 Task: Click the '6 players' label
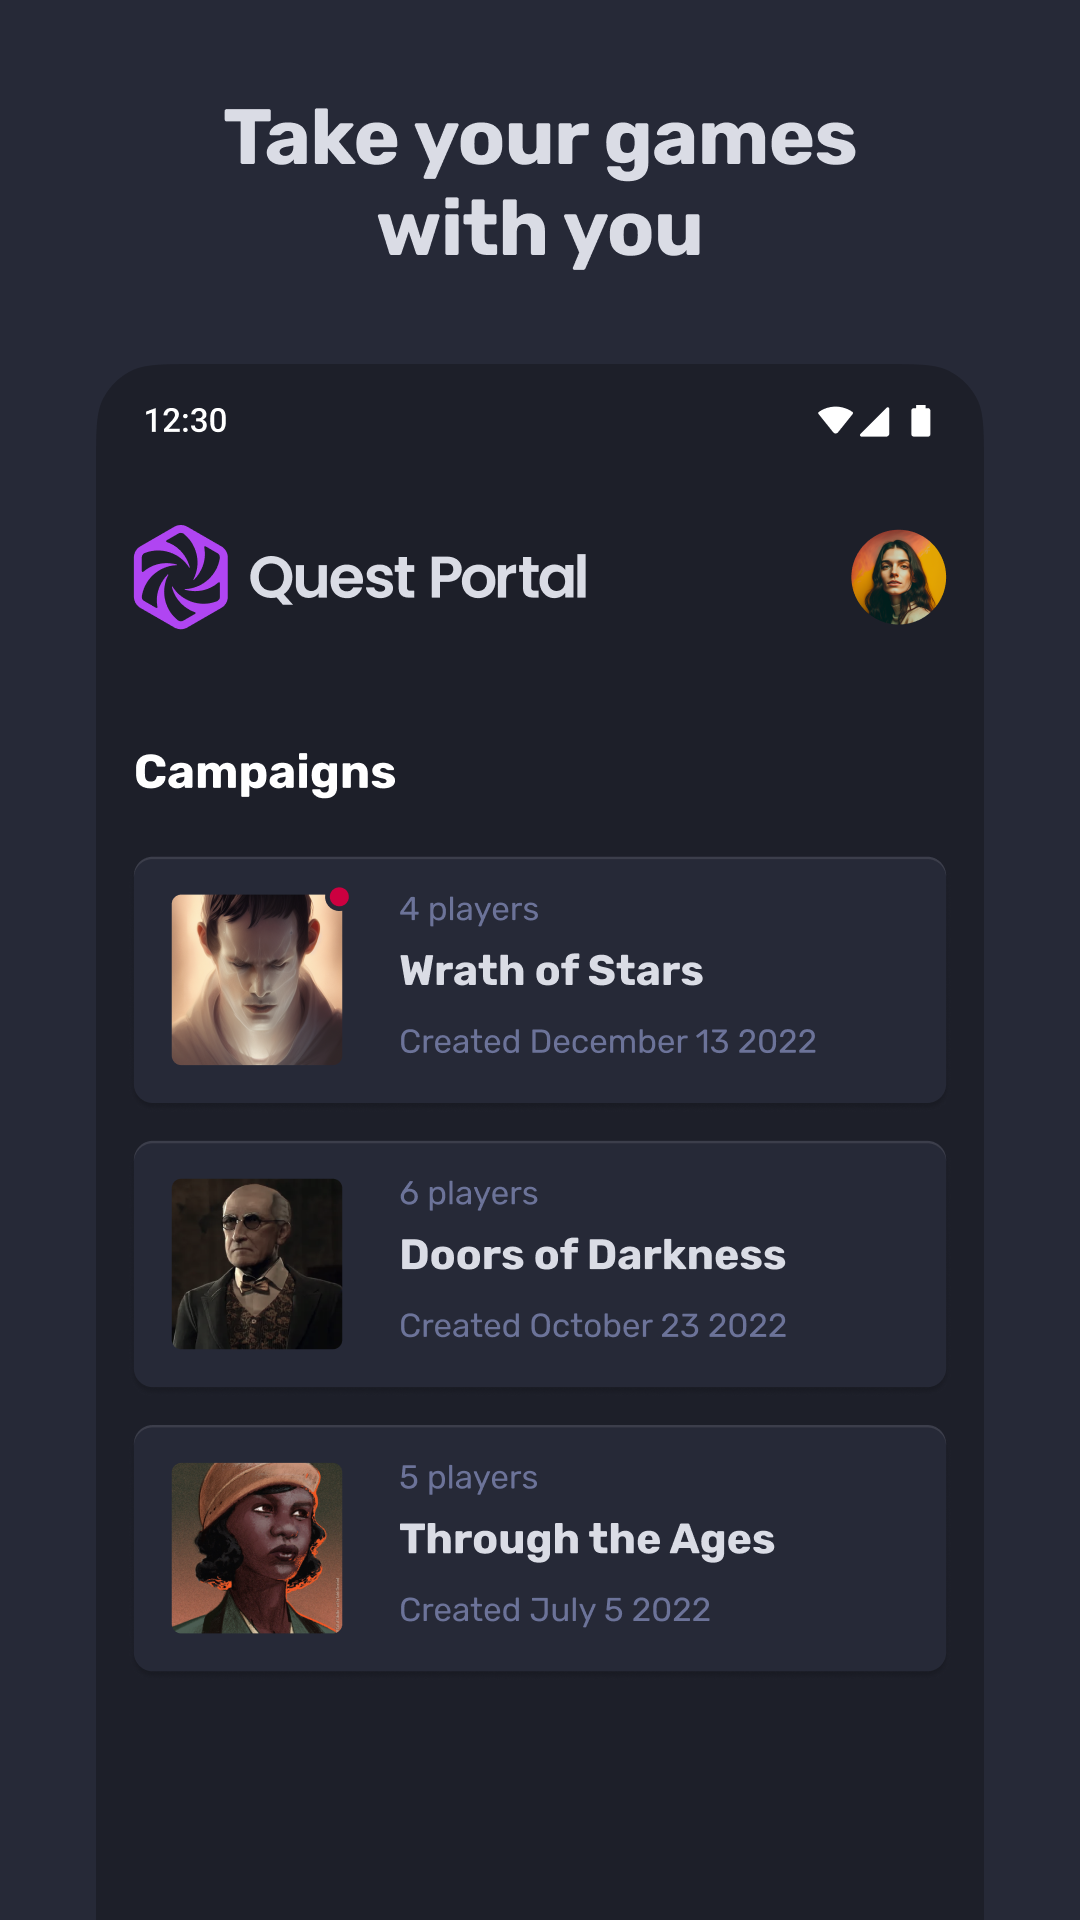469,1193
